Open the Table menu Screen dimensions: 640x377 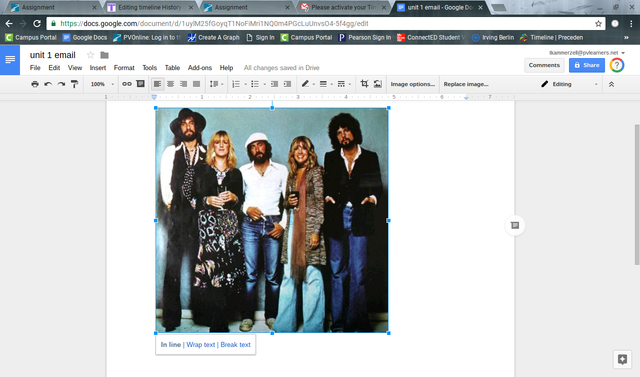(172, 68)
